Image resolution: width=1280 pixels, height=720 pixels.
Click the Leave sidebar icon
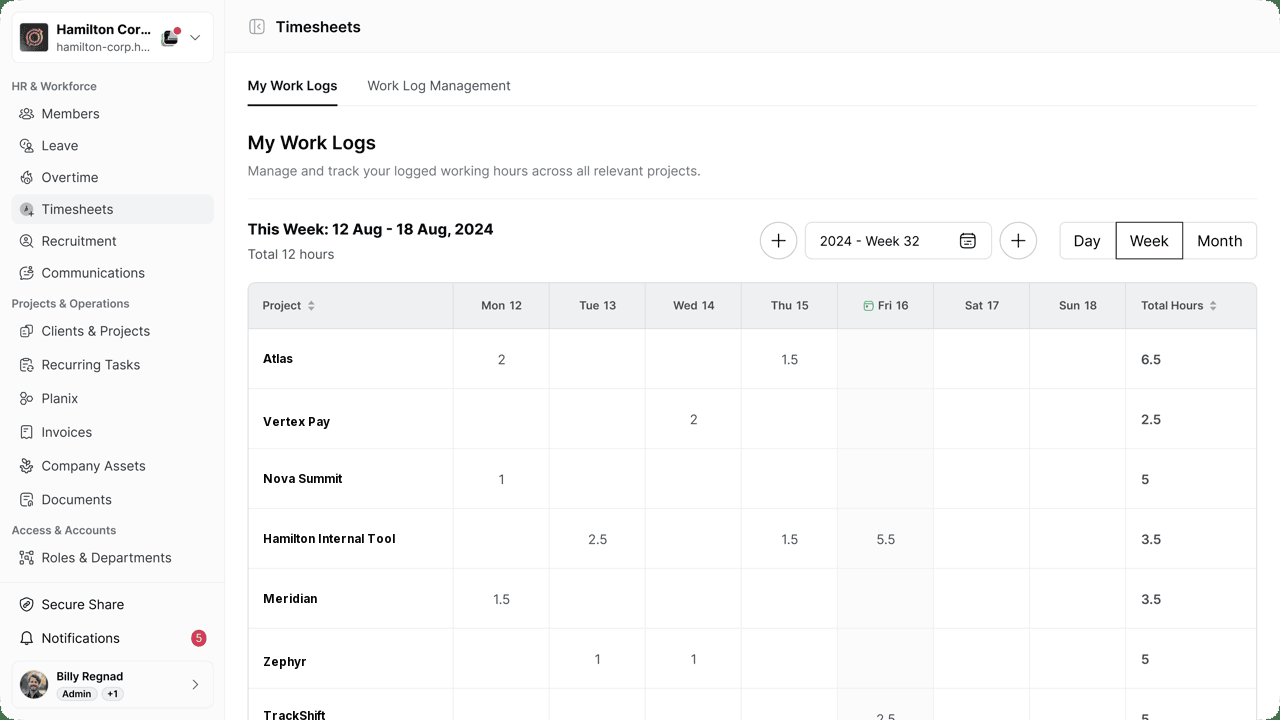(27, 146)
